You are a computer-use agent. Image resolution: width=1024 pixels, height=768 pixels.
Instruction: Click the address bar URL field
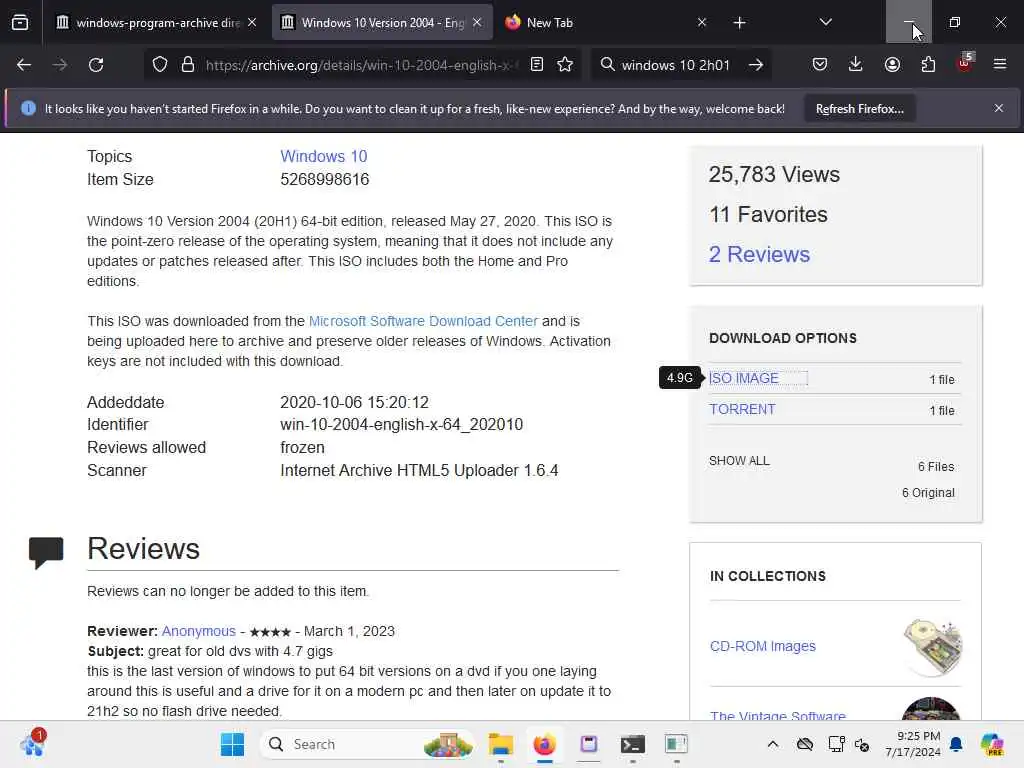pyautogui.click(x=361, y=65)
